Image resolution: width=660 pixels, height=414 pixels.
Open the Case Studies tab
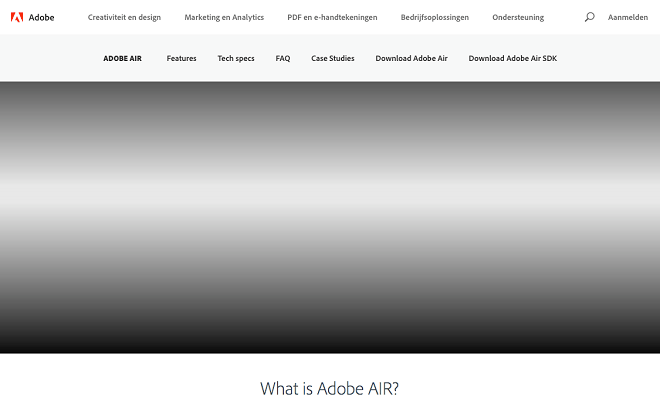(333, 58)
